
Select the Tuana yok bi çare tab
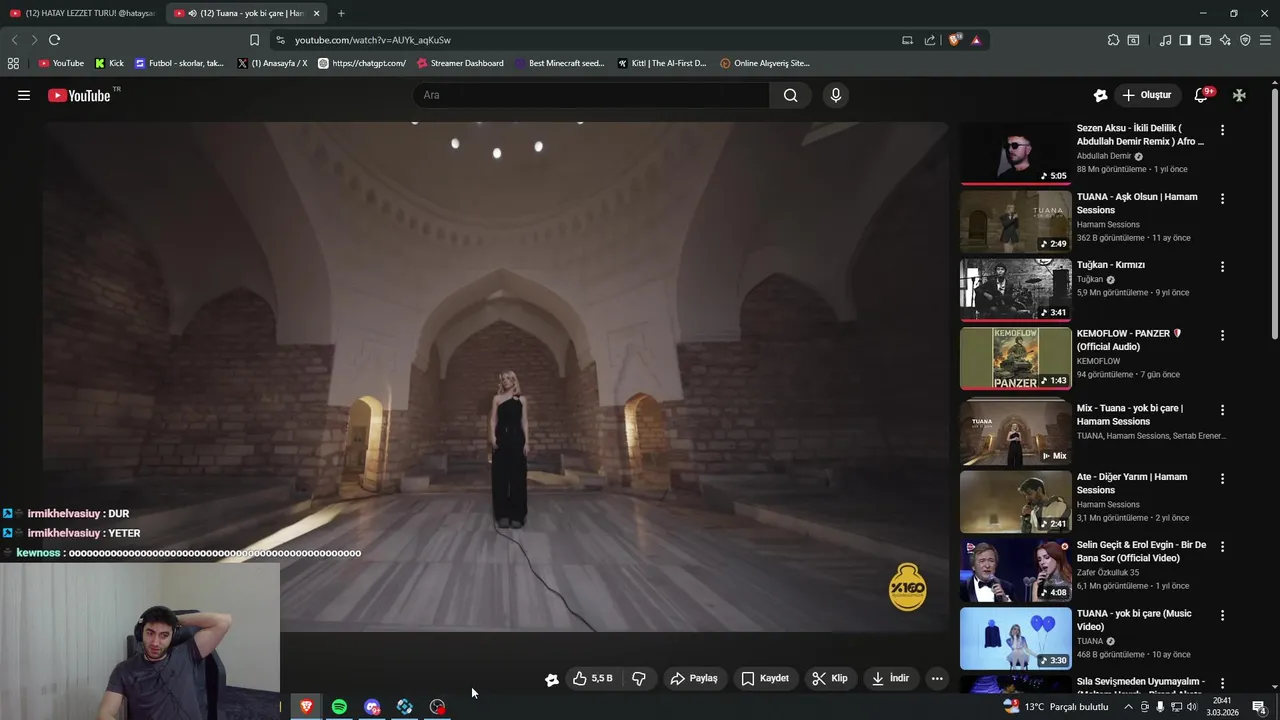pos(245,13)
